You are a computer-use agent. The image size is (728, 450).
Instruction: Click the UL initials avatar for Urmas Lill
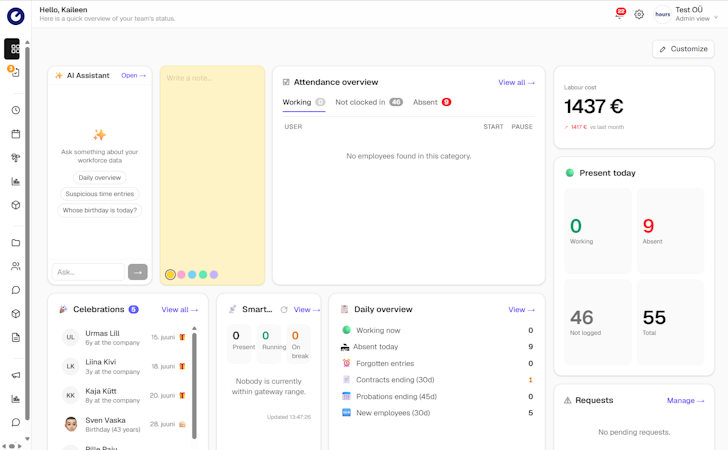pos(71,337)
